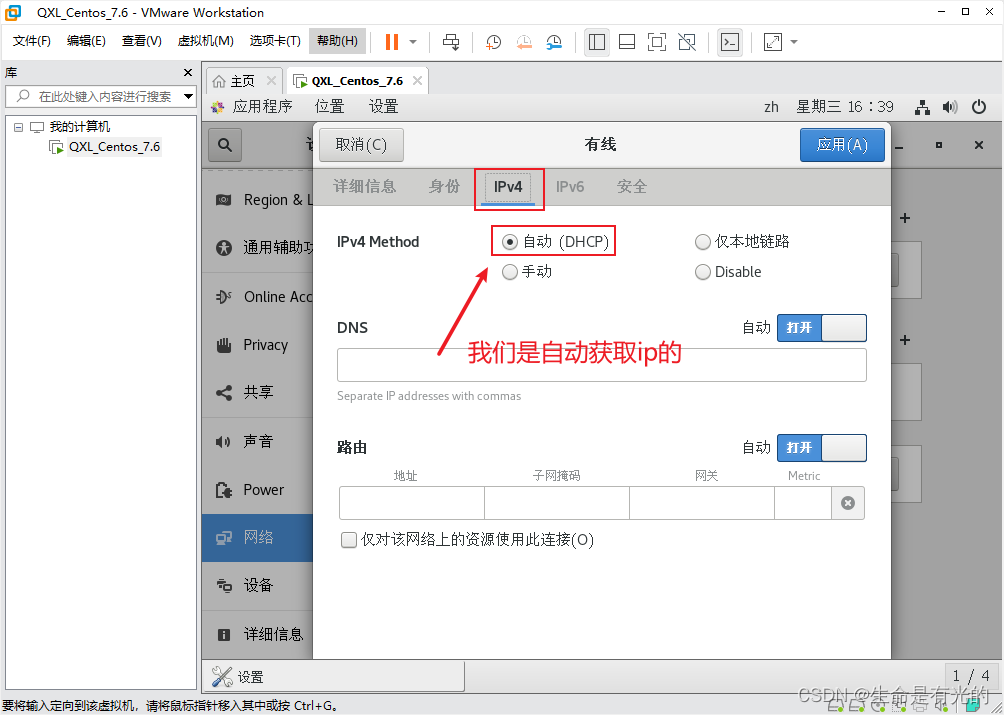The width and height of the screenshot is (1004, 715).
Task: Enable 仅对该网络上的资源使用此连接 checkbox
Action: click(348, 539)
